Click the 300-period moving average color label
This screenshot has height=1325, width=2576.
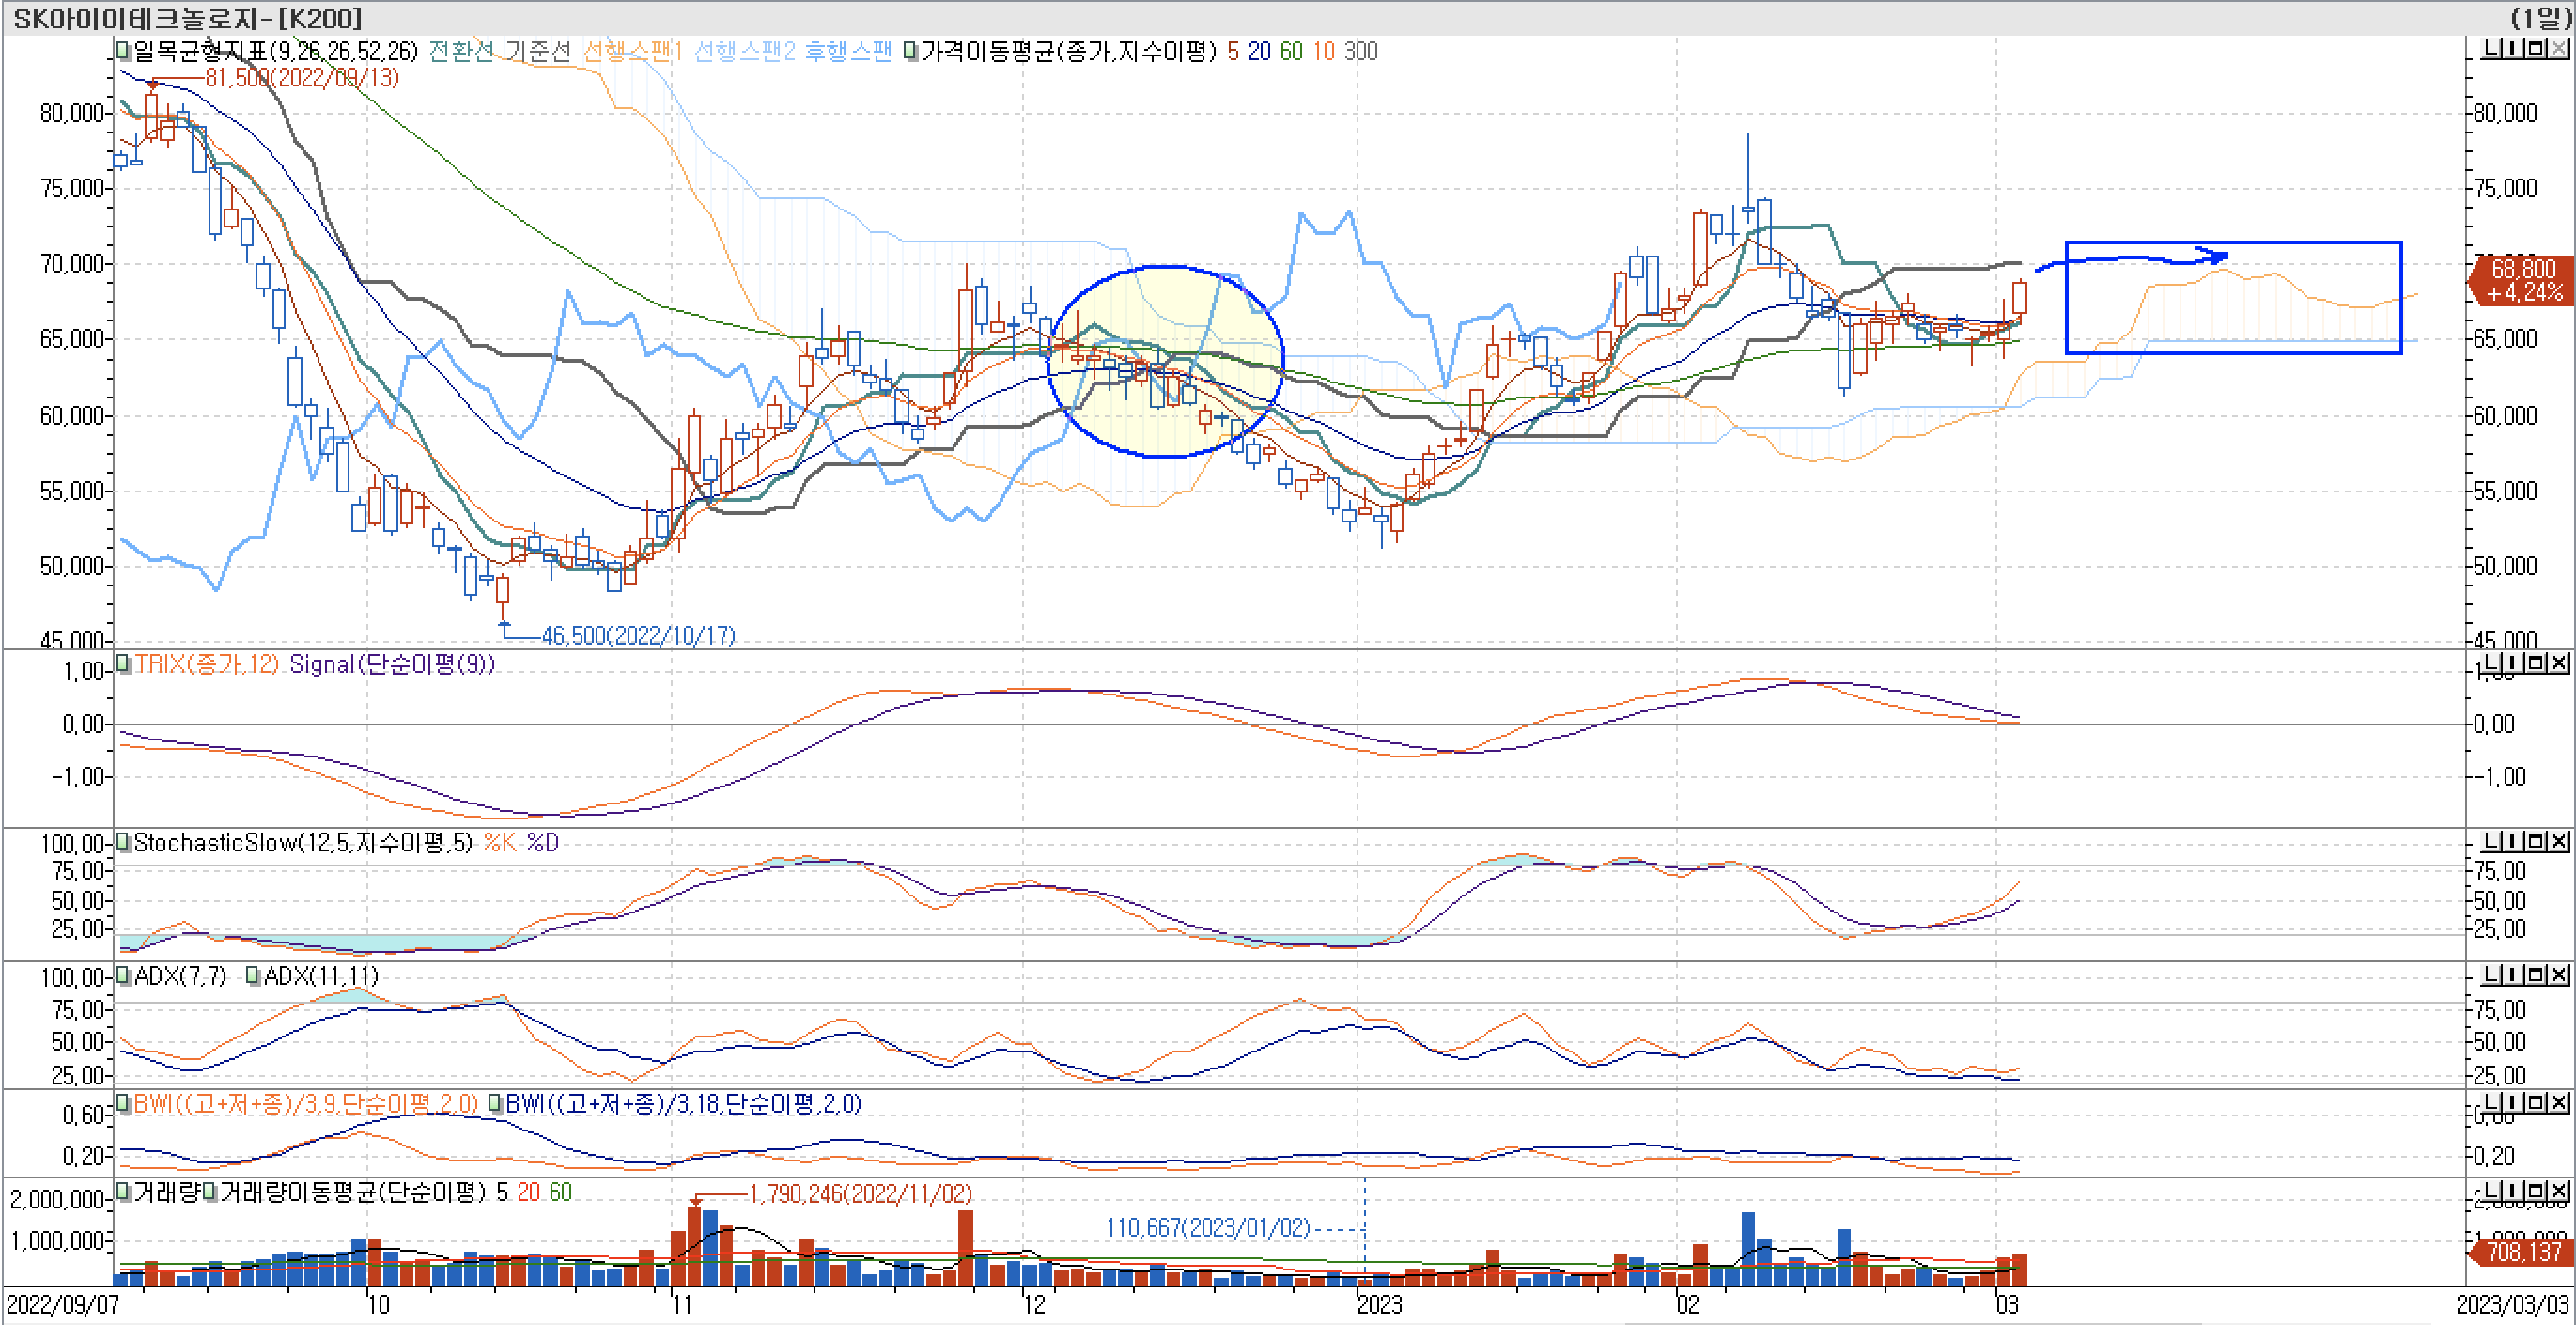1360,51
